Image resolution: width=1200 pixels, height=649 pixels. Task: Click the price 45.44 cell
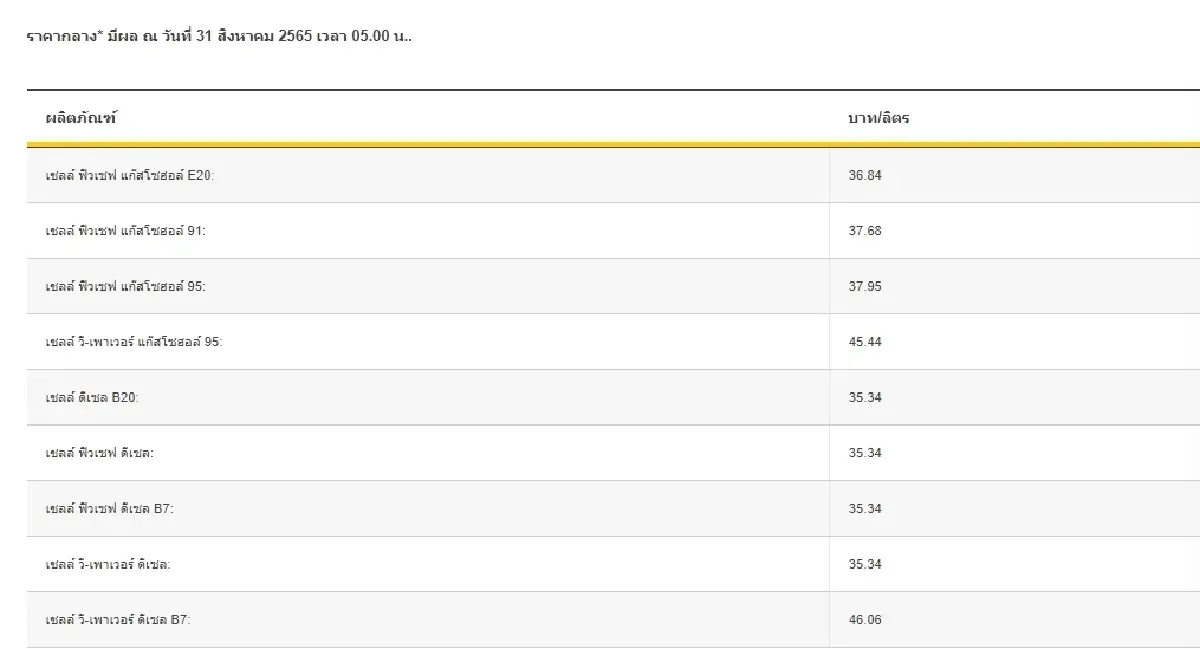[866, 341]
